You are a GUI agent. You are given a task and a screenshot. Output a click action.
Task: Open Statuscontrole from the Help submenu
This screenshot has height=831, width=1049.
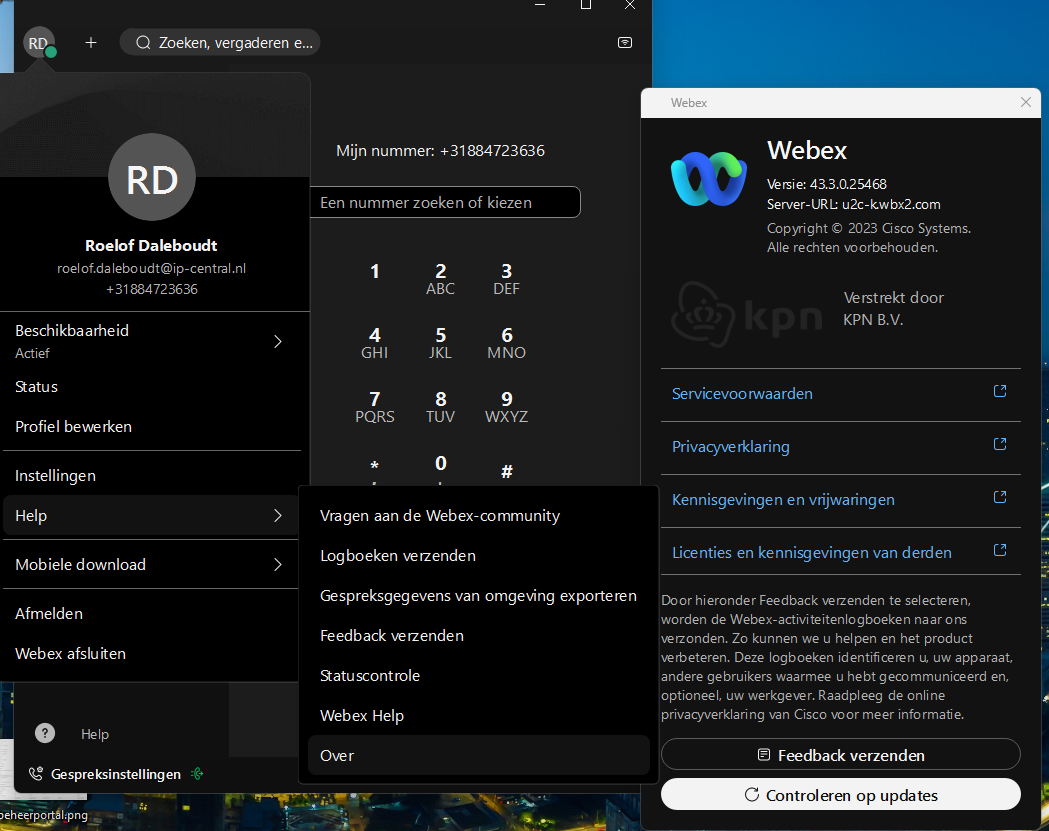479,676
